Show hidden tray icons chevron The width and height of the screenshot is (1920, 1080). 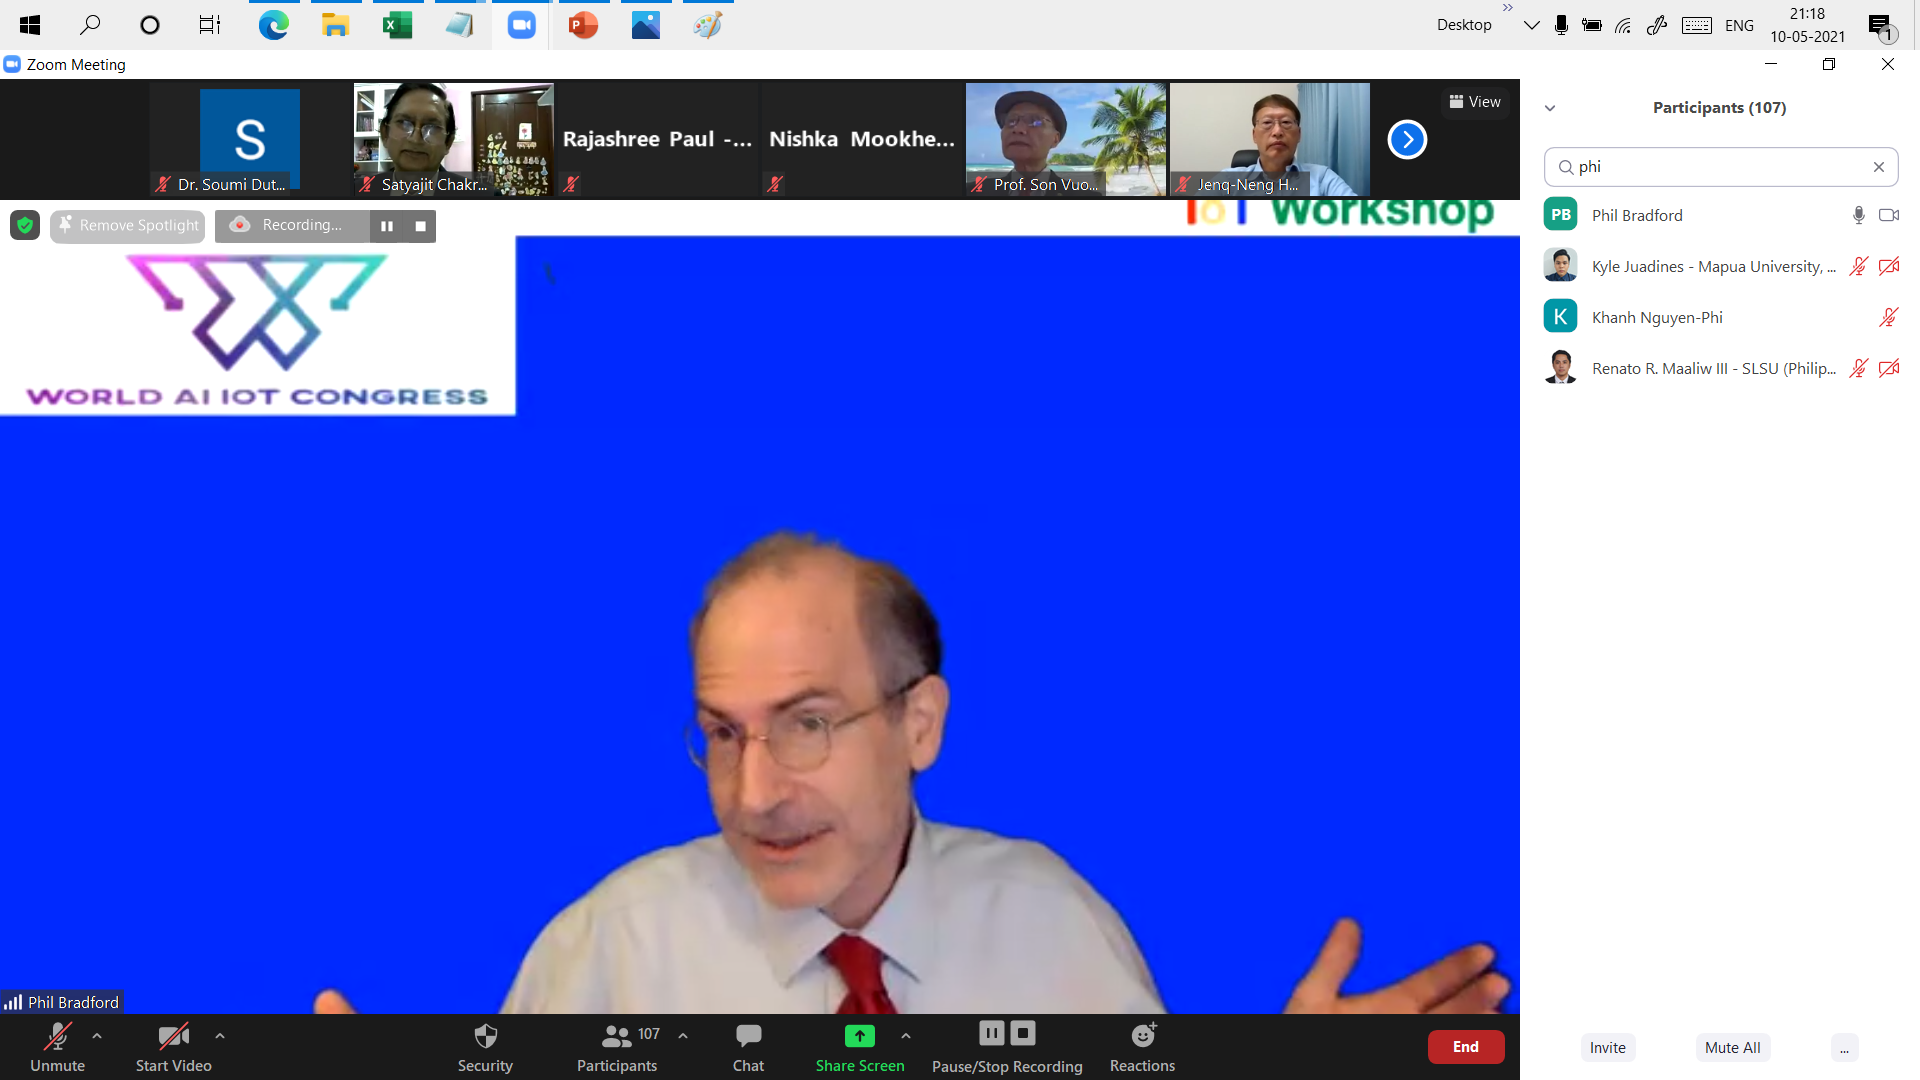pyautogui.click(x=1531, y=25)
